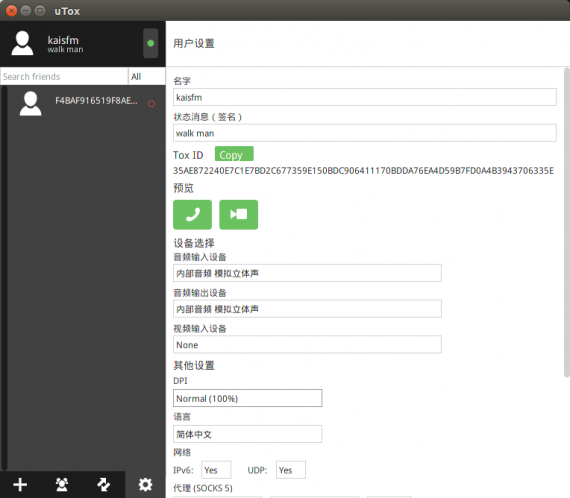570x498 pixels.
Task: Click the kaisfm profile avatar
Action: tap(22, 43)
